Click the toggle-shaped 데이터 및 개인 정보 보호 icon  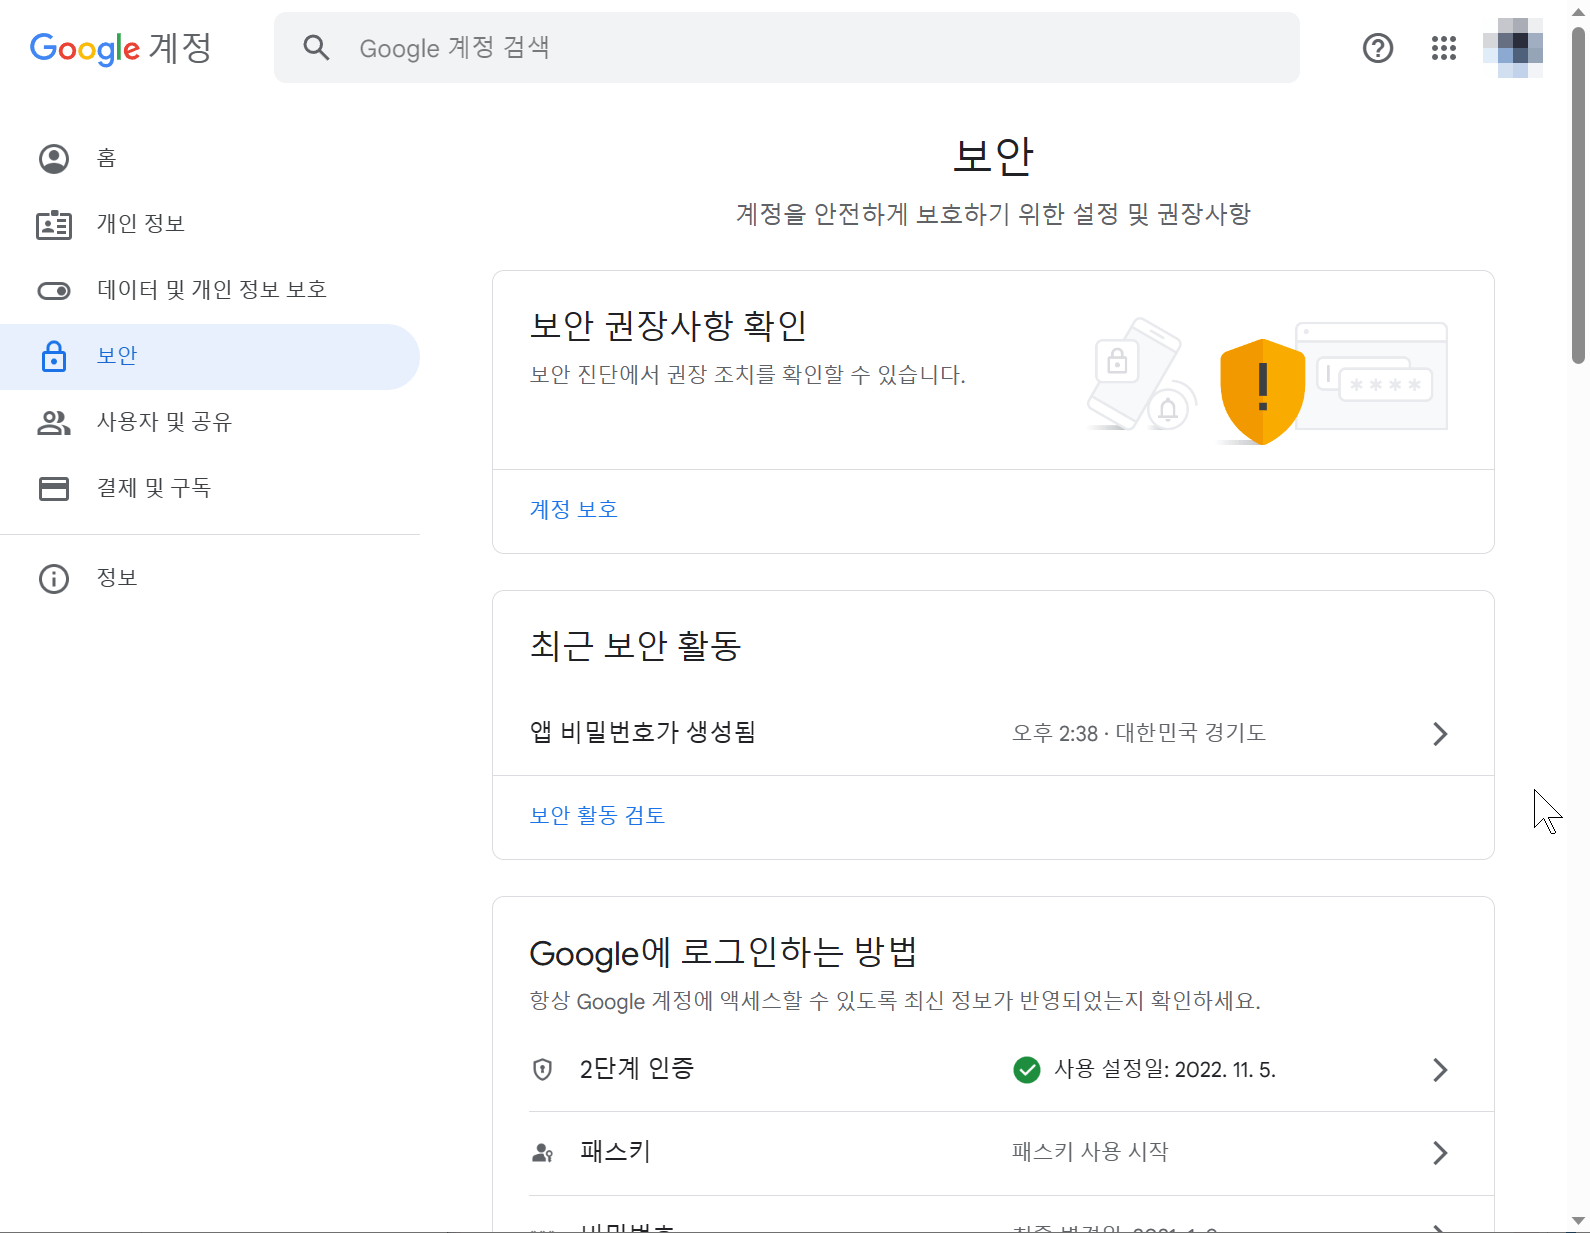tap(54, 291)
